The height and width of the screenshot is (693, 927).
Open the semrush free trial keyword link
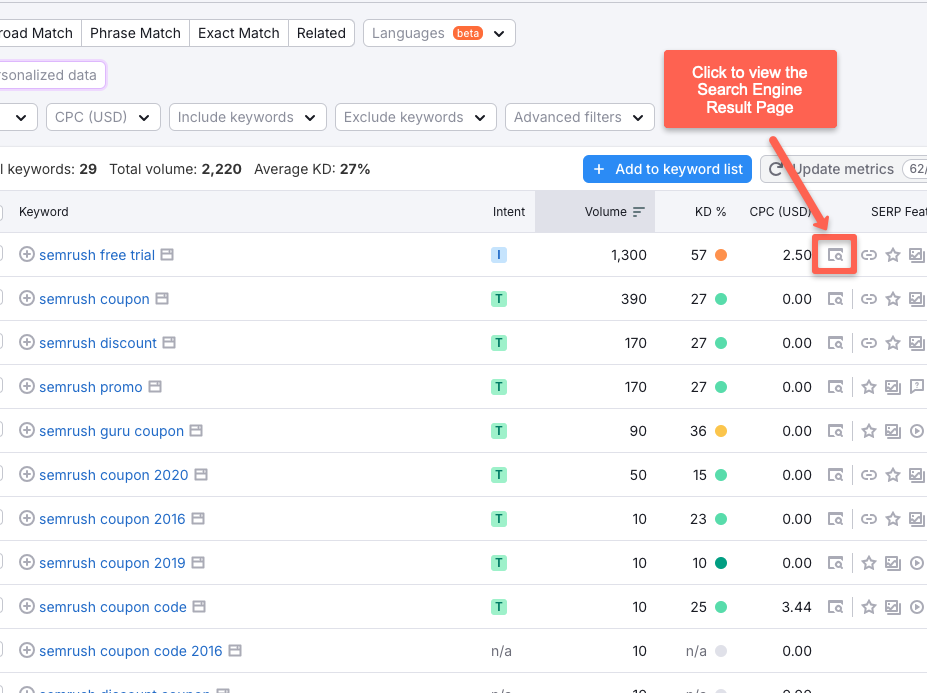(x=97, y=255)
